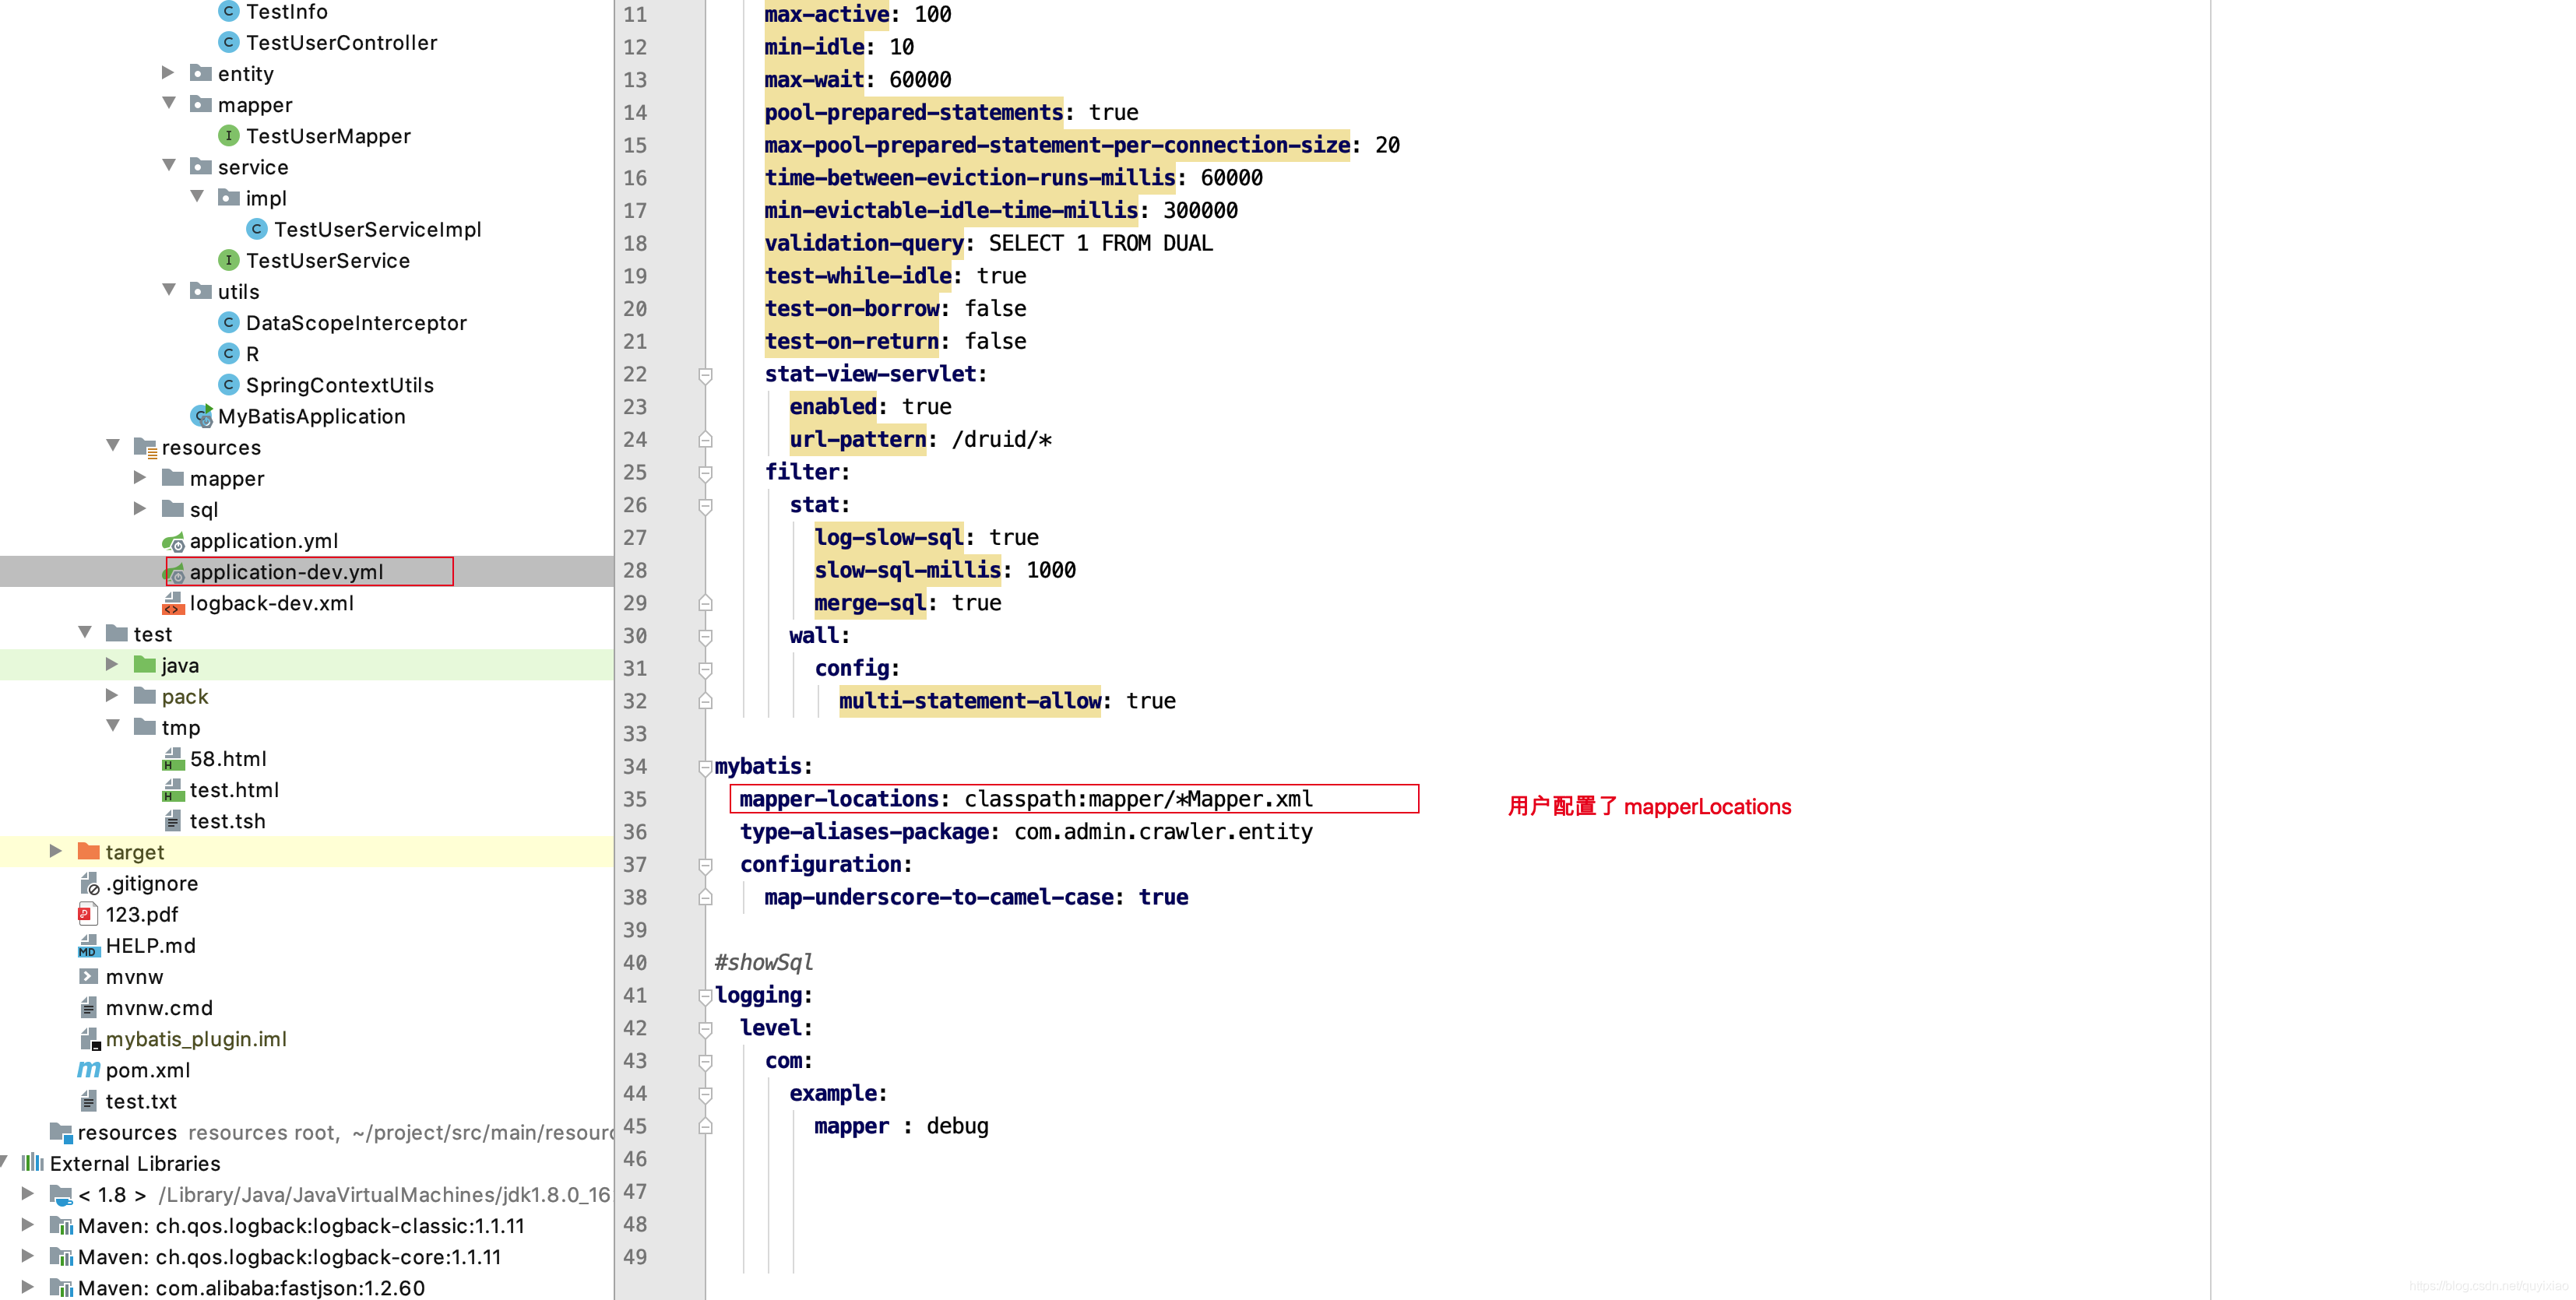Expand the pack folder
The height and width of the screenshot is (1300, 2576).
112,695
